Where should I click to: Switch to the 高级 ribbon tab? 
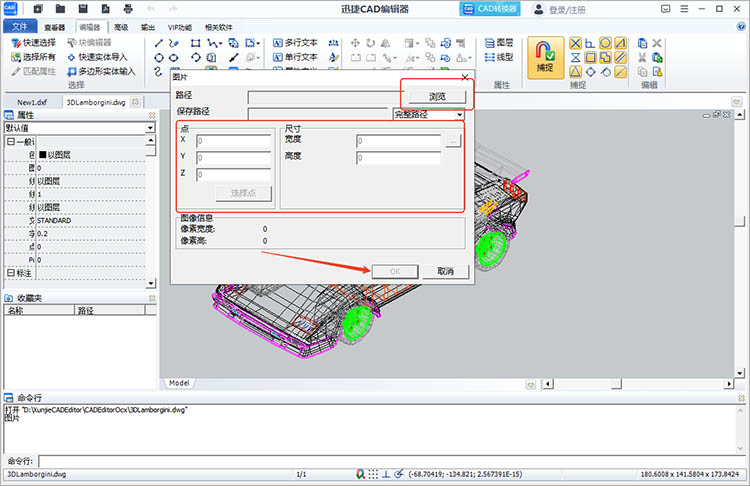[121, 27]
